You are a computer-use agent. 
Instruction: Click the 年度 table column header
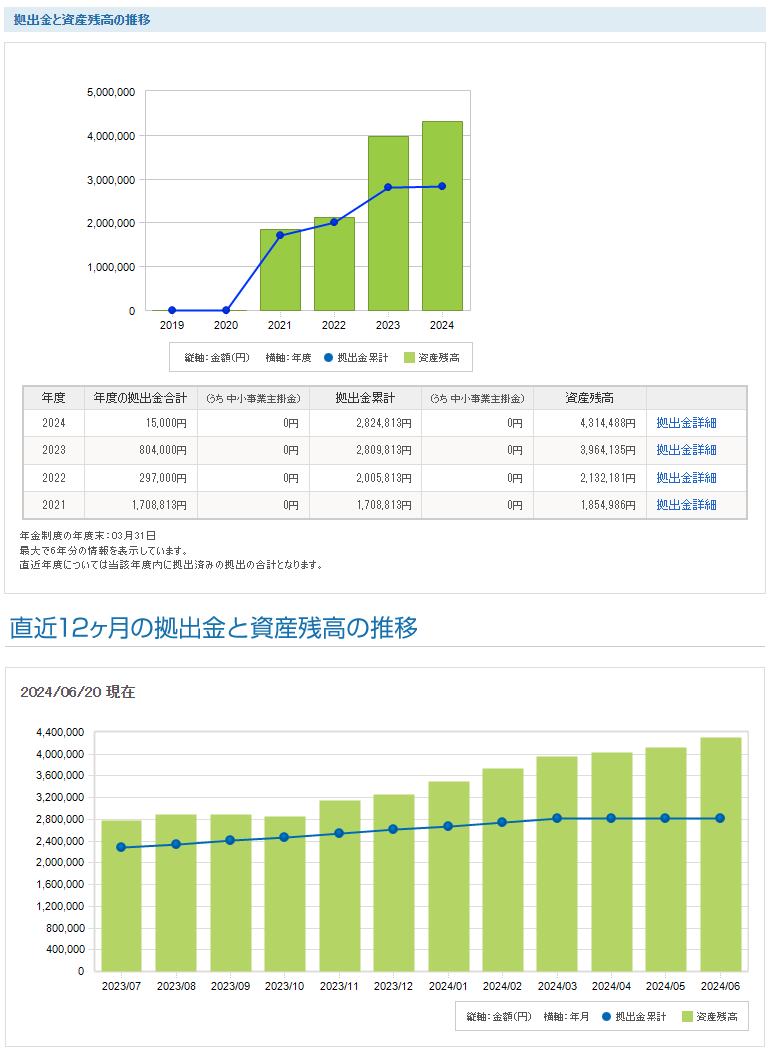click(54, 398)
